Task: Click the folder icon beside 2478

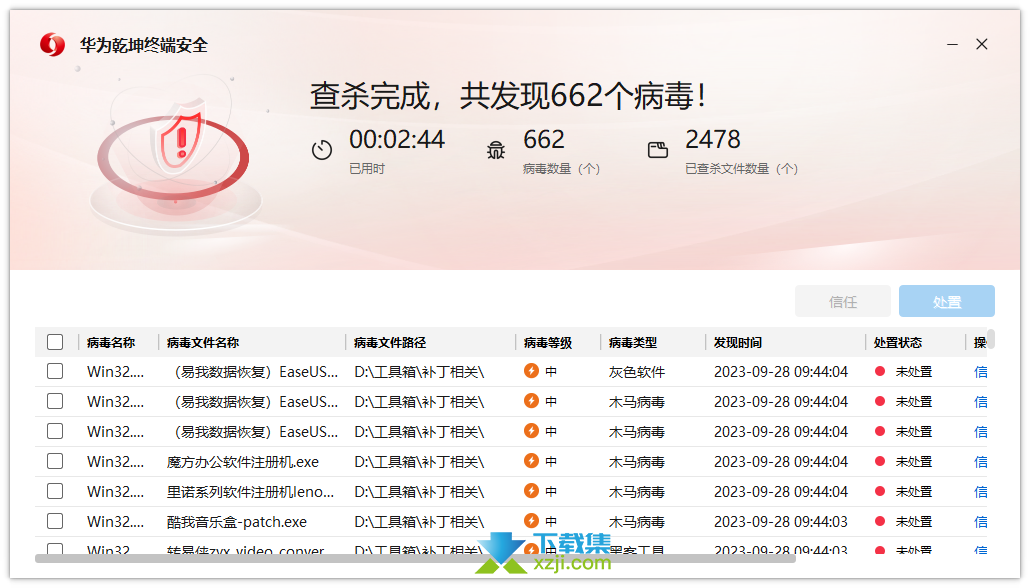Action: click(x=658, y=150)
